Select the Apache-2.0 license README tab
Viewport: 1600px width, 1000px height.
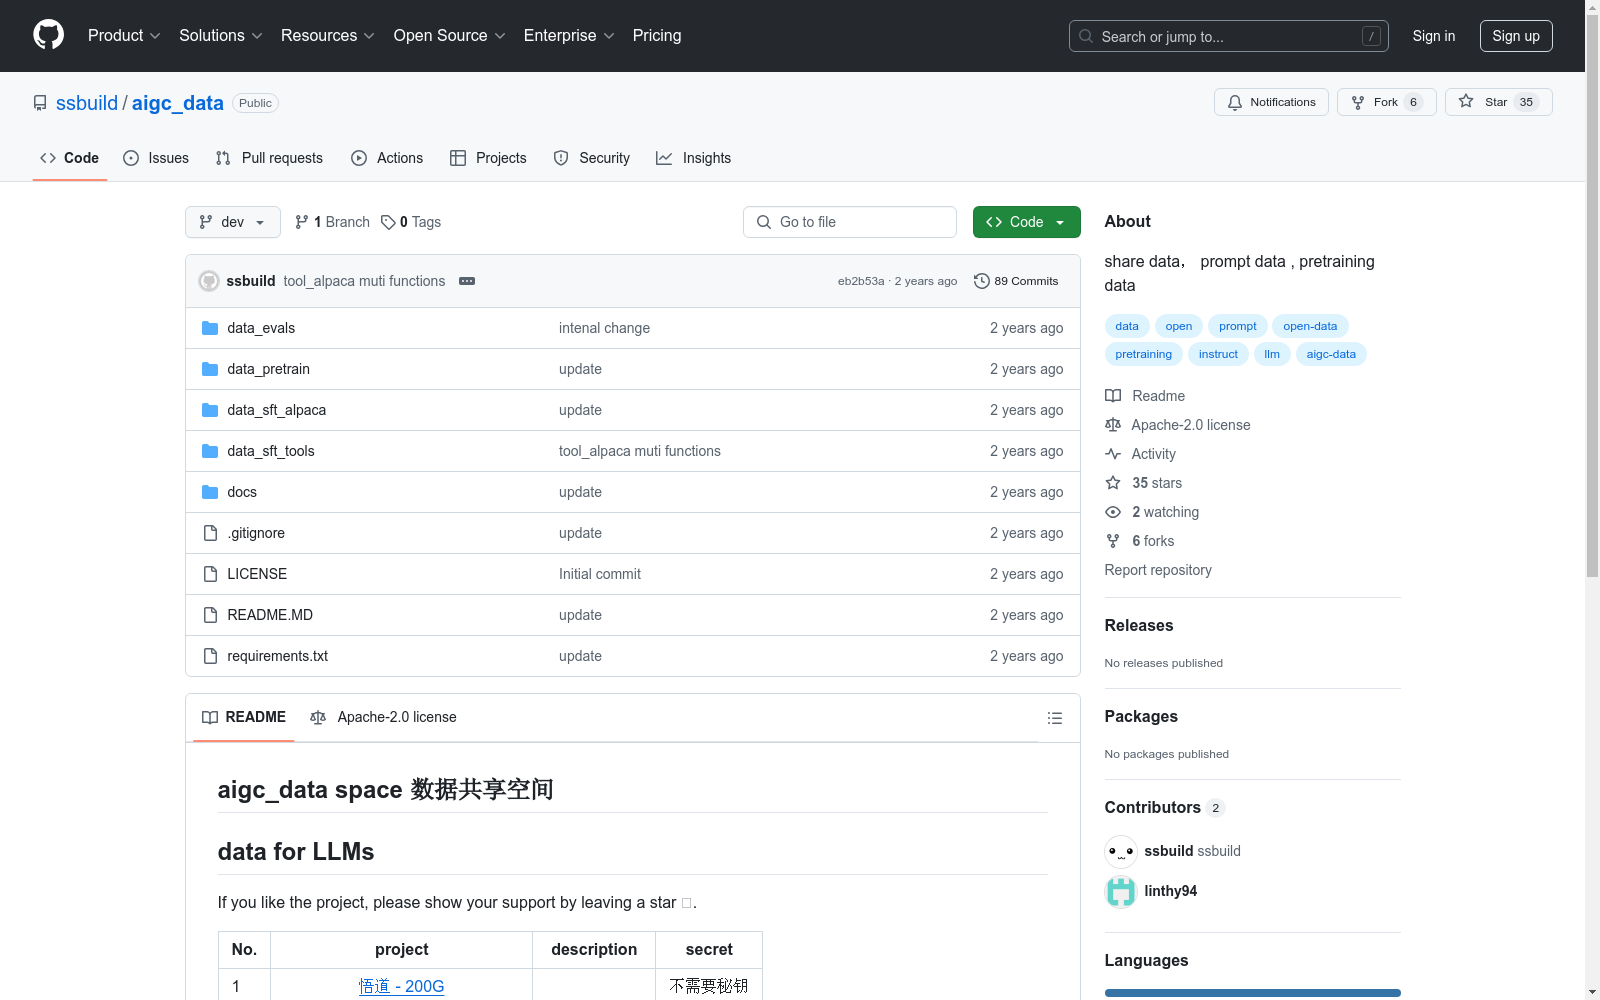pos(383,717)
